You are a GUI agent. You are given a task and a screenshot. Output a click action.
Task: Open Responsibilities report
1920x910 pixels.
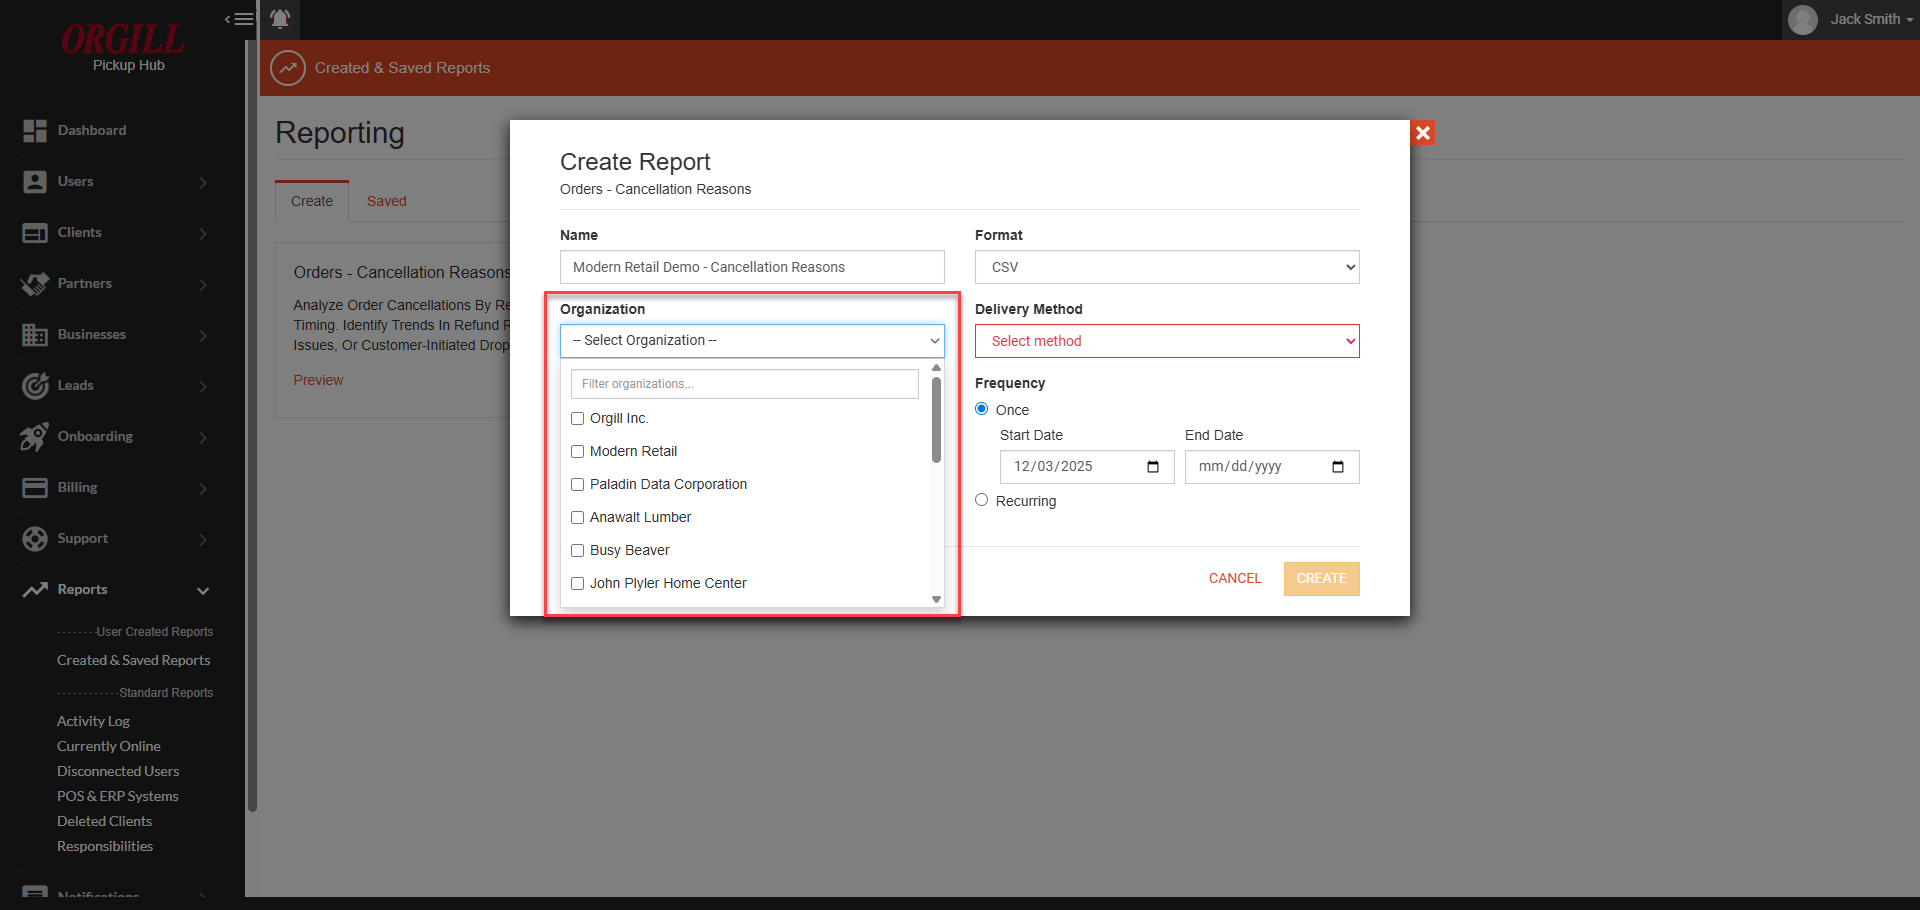105,846
